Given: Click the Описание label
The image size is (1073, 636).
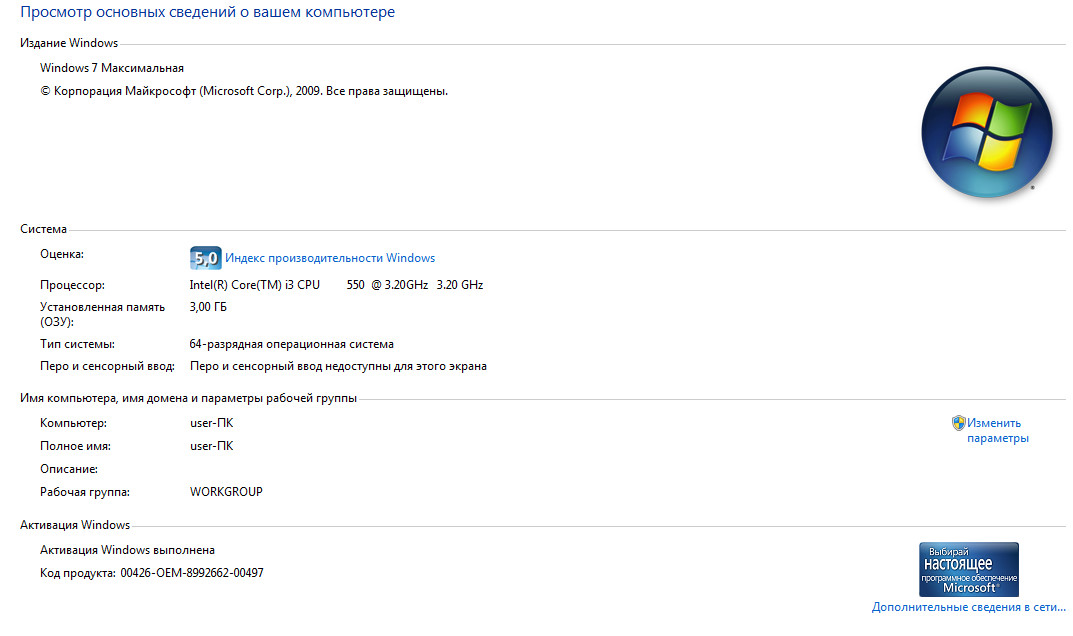Looking at the screenshot, I should tap(69, 469).
